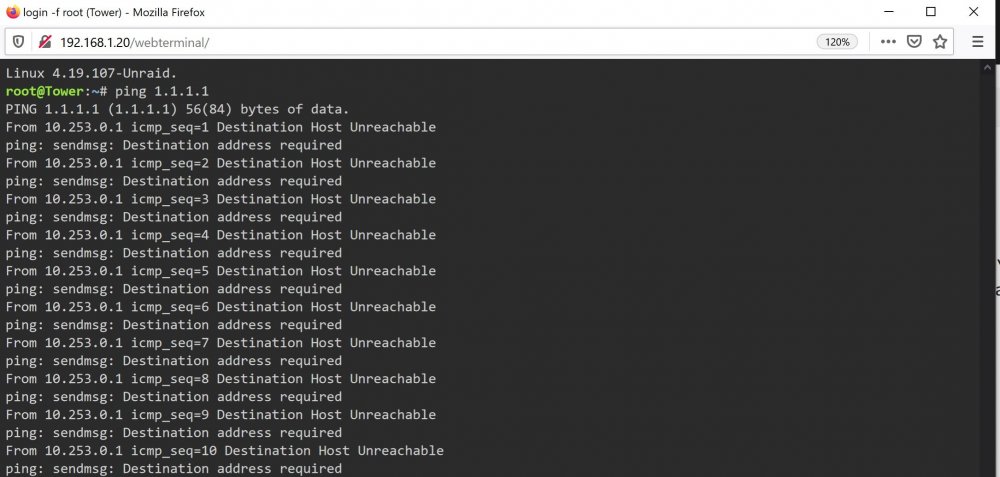Click the root@Tower green prompt text
This screenshot has width=1000, height=477.
point(44,91)
